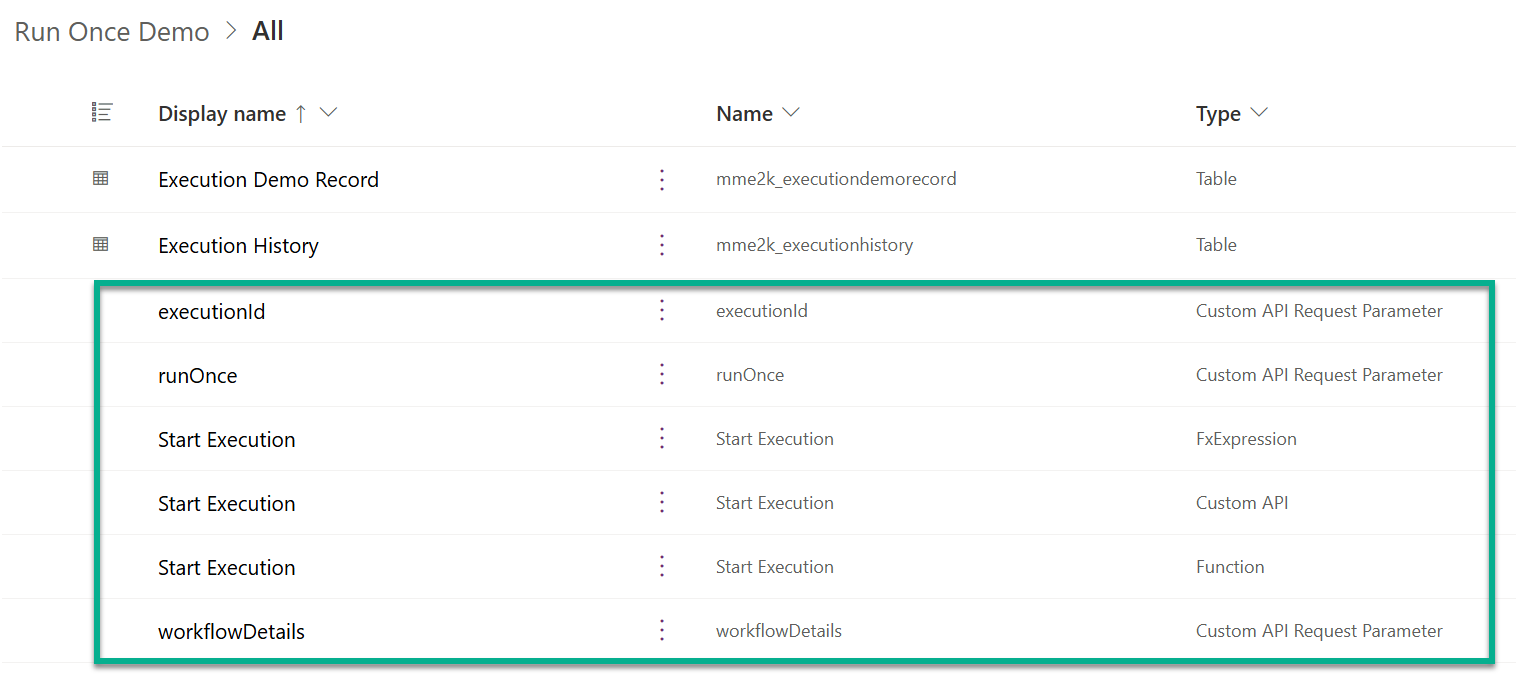
Task: Open more options for runOnce row
Action: click(x=661, y=375)
